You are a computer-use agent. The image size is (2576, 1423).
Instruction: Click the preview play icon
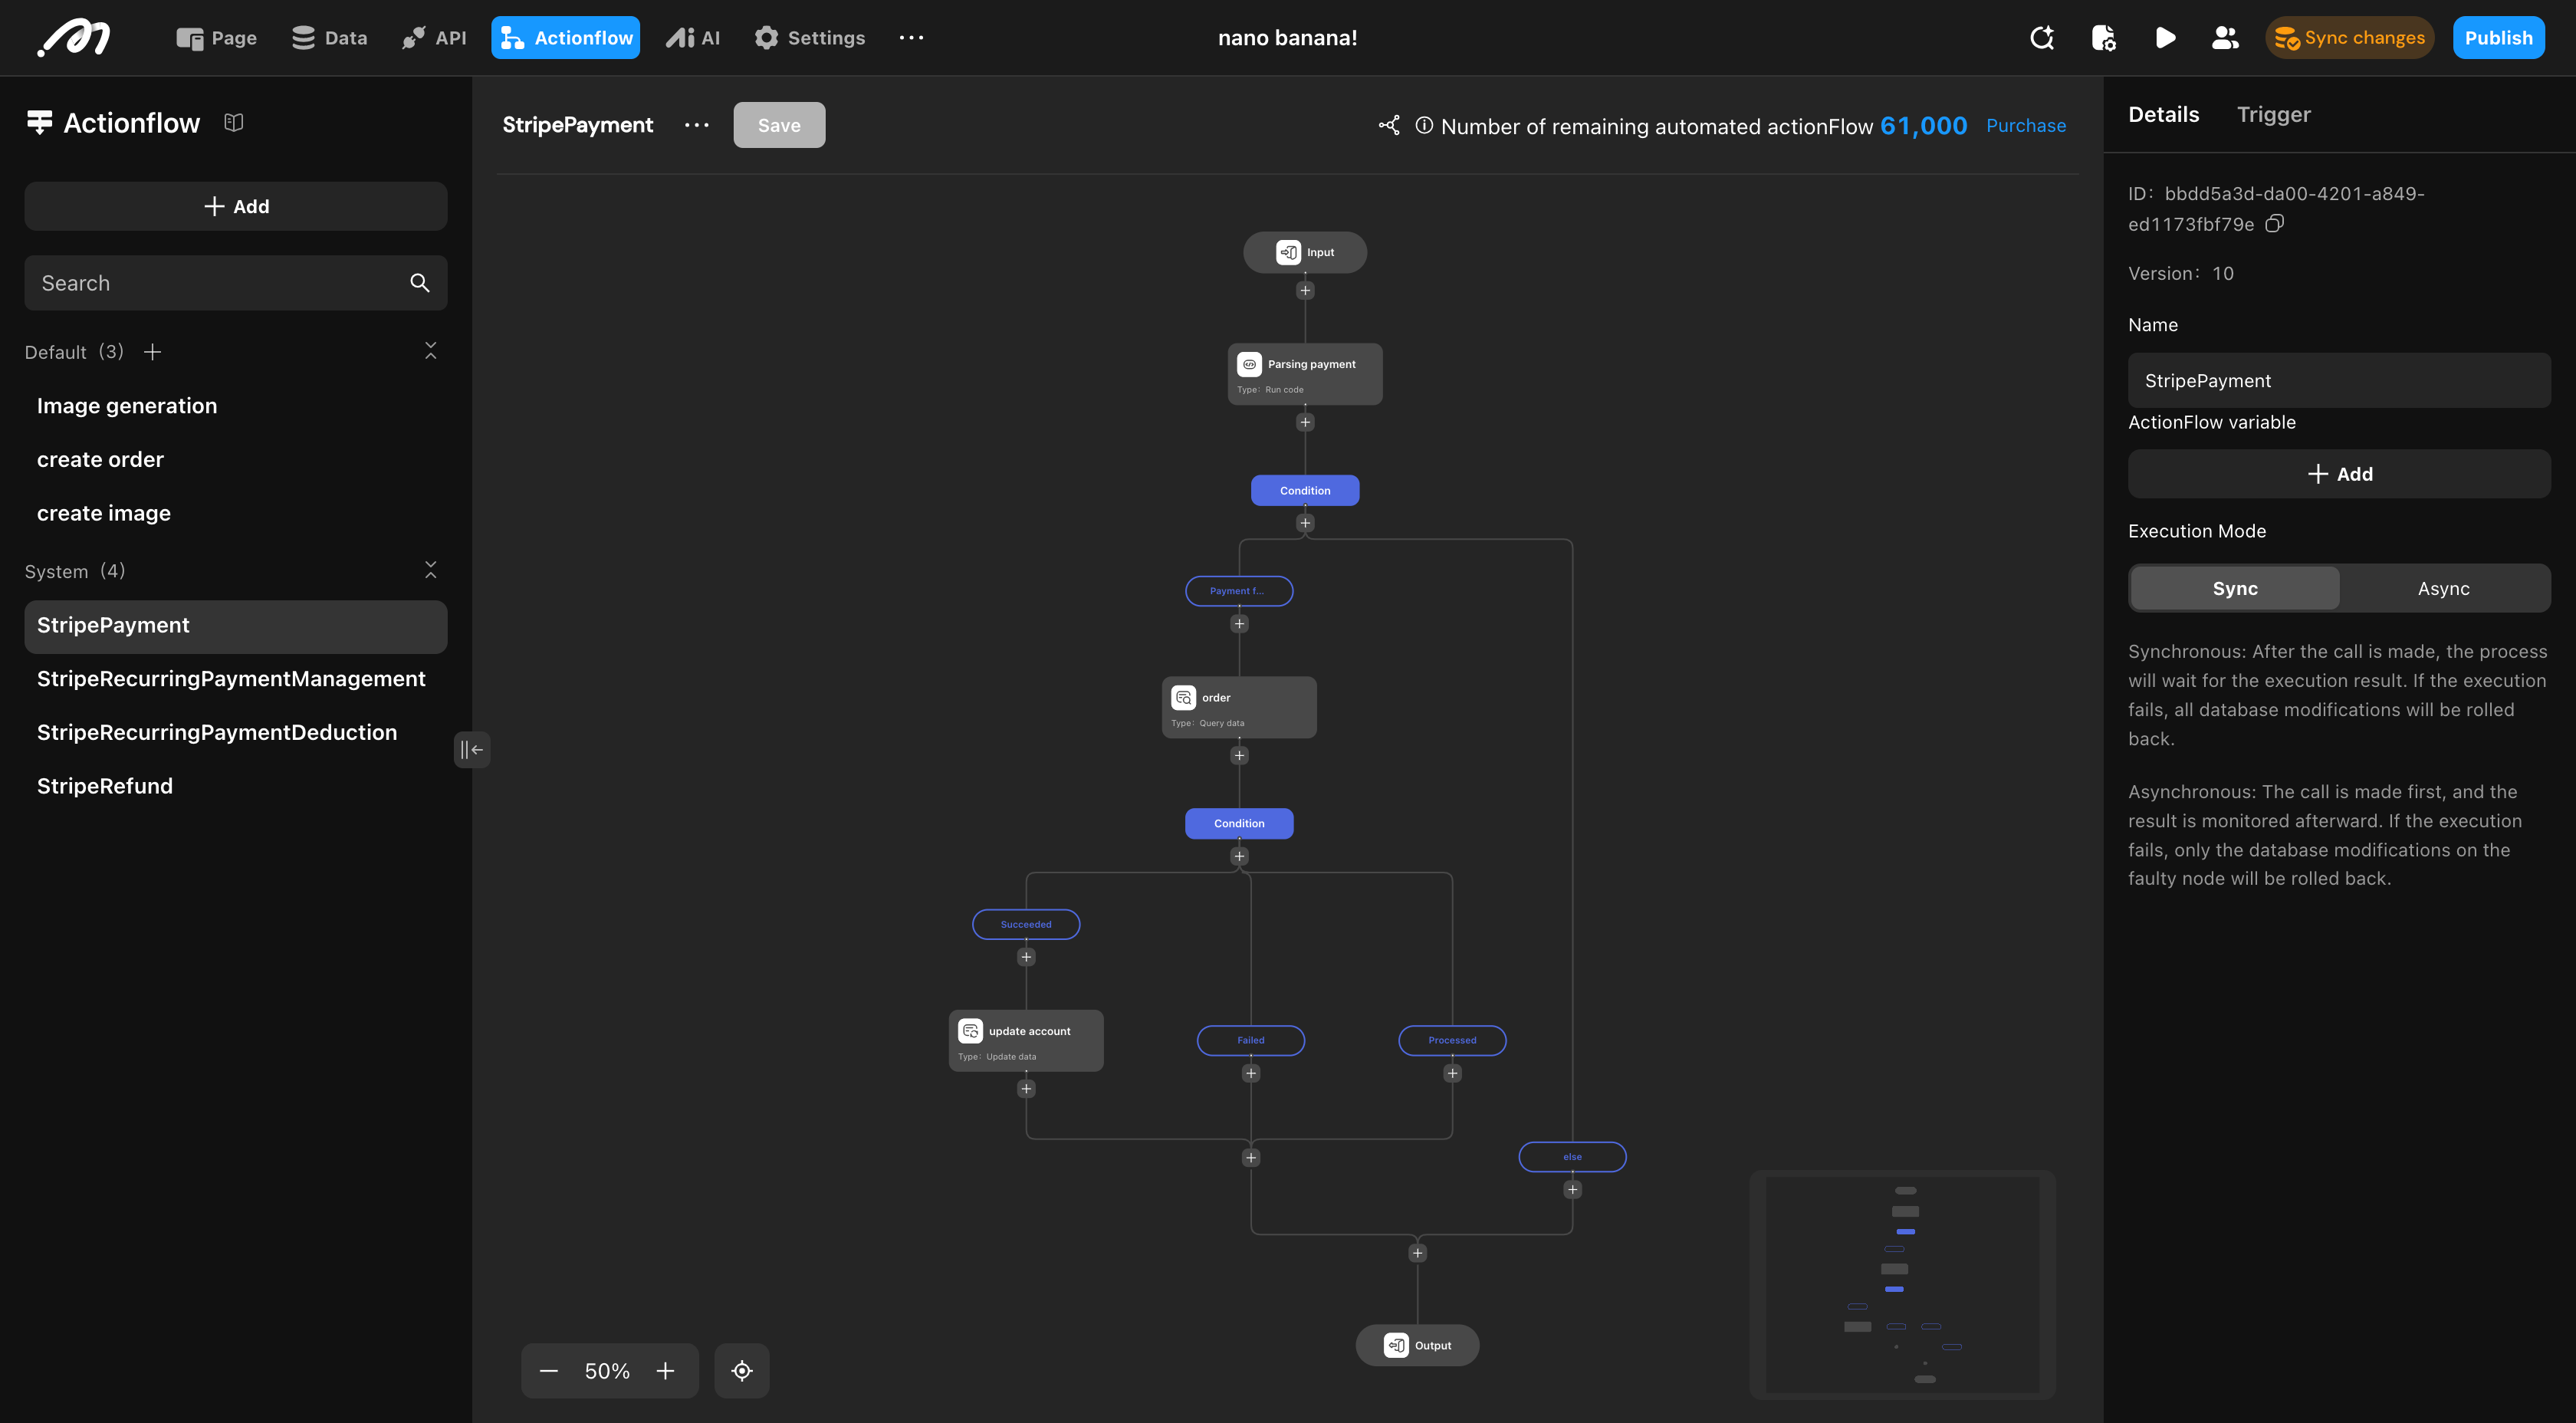2165,38
